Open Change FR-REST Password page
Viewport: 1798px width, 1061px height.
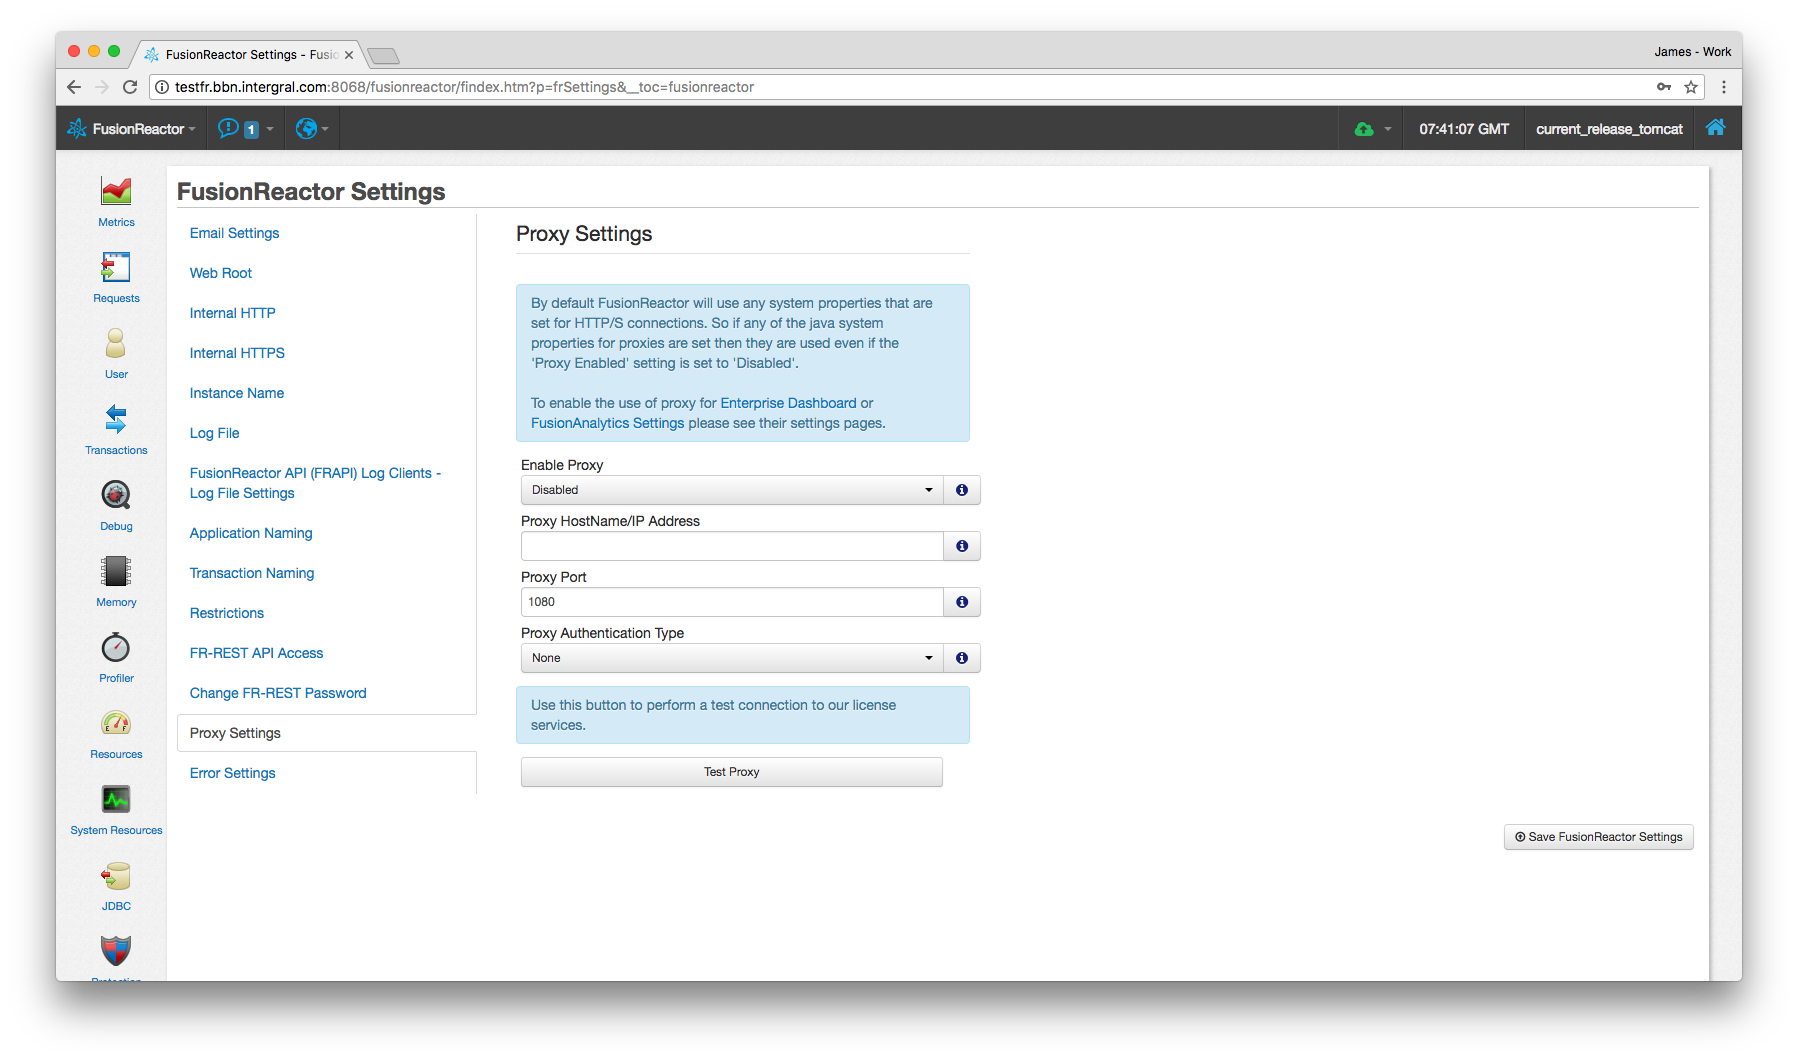coord(278,693)
